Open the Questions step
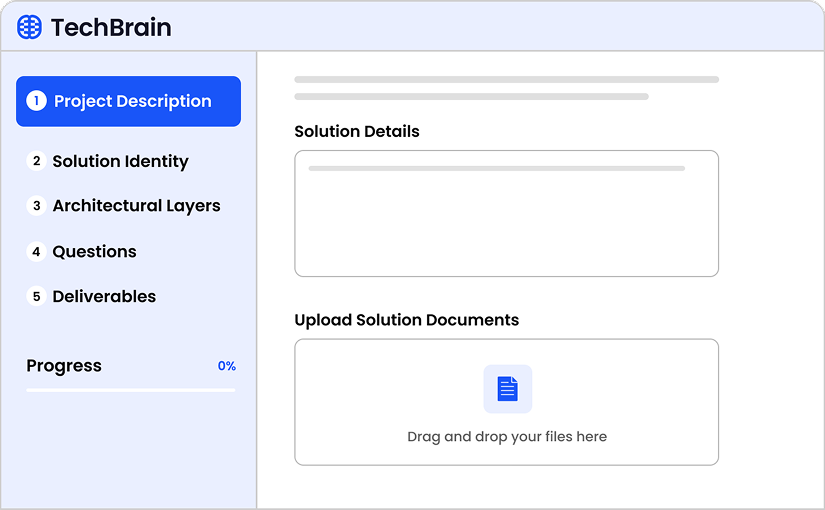This screenshot has width=825, height=510. pyautogui.click(x=94, y=252)
